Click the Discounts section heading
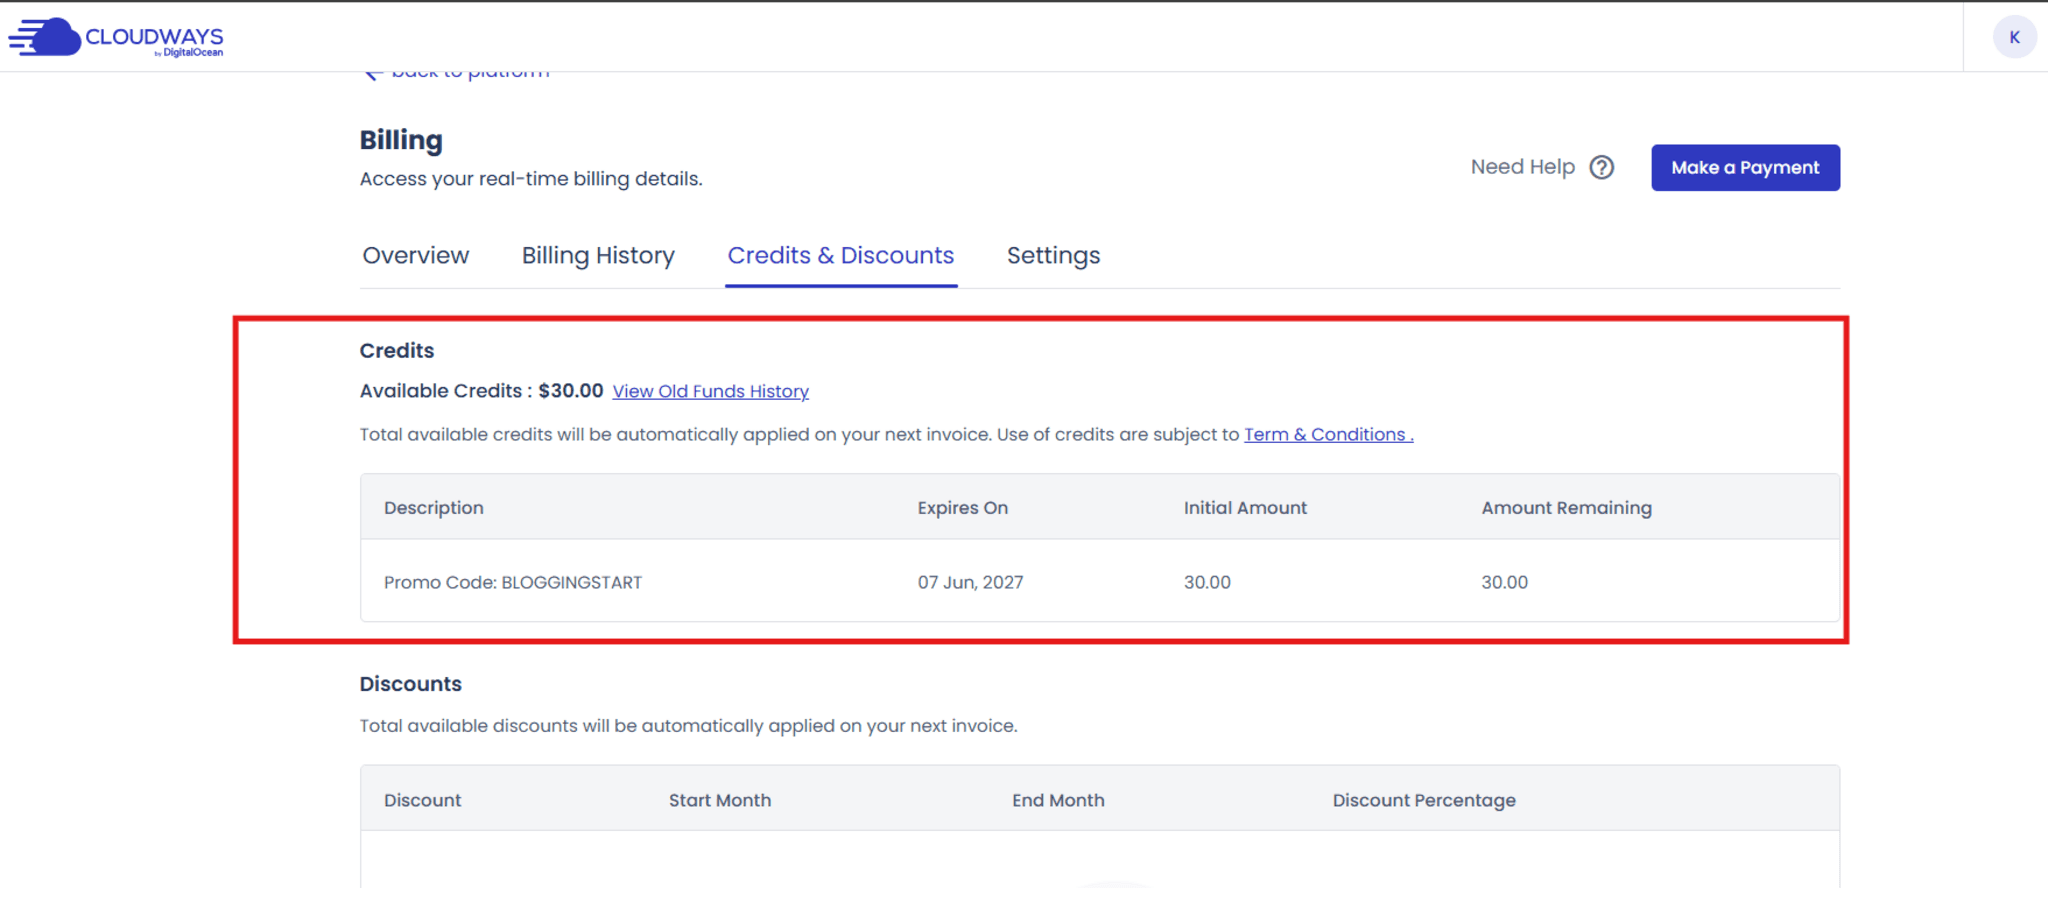This screenshot has height=915, width=2048. (411, 684)
